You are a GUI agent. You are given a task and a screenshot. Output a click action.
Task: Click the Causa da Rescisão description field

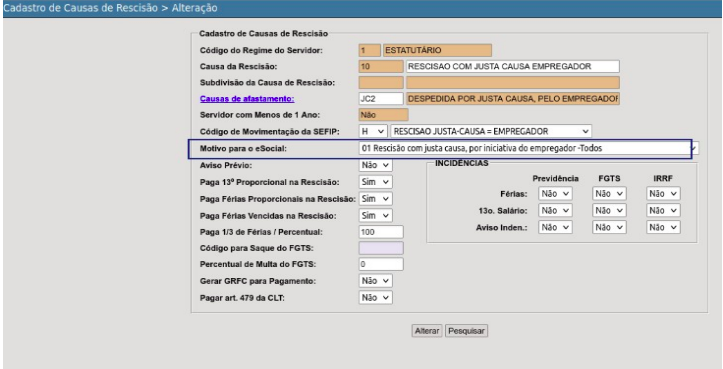(x=513, y=66)
